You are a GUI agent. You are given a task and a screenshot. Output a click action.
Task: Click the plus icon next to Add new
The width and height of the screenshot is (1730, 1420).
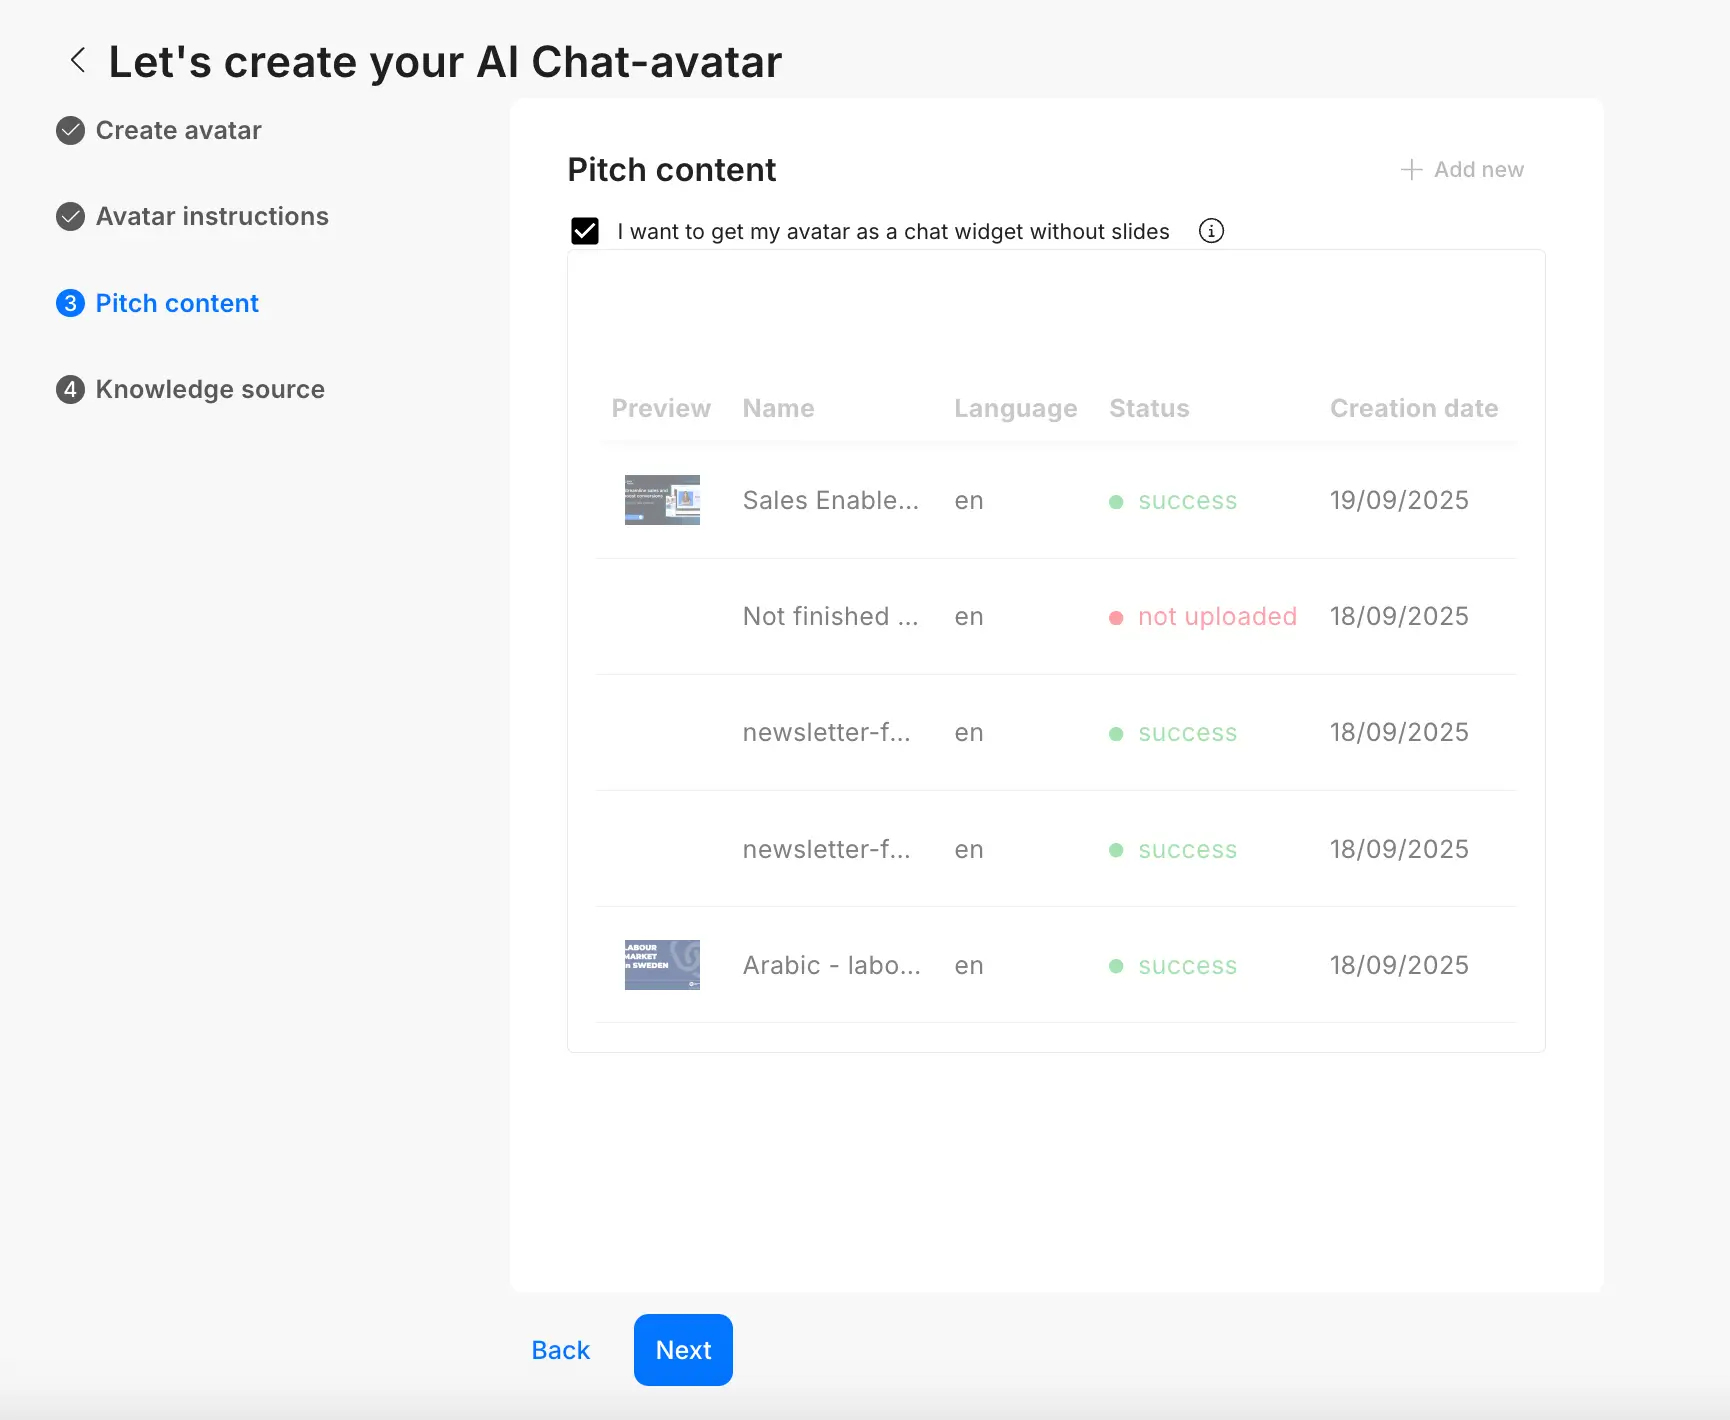click(x=1410, y=169)
